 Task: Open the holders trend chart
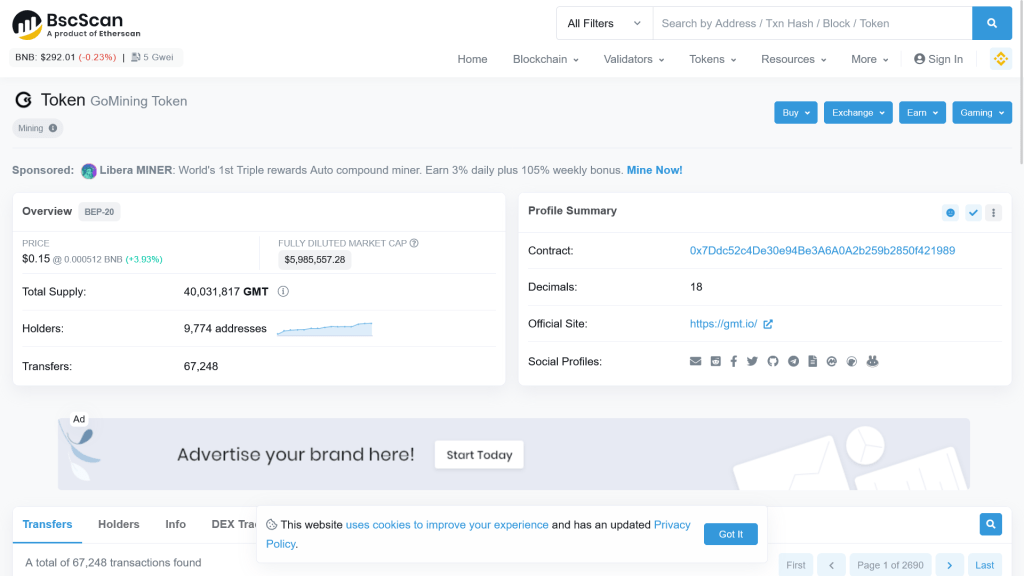(325, 328)
